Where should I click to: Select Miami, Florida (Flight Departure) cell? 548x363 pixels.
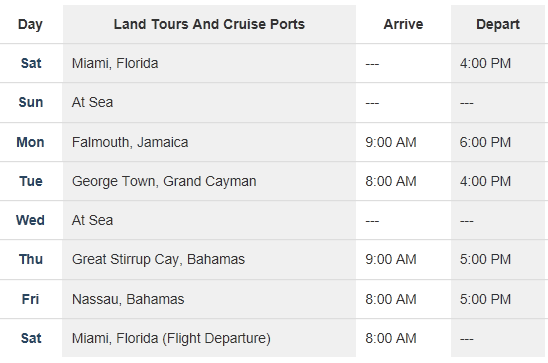click(171, 339)
